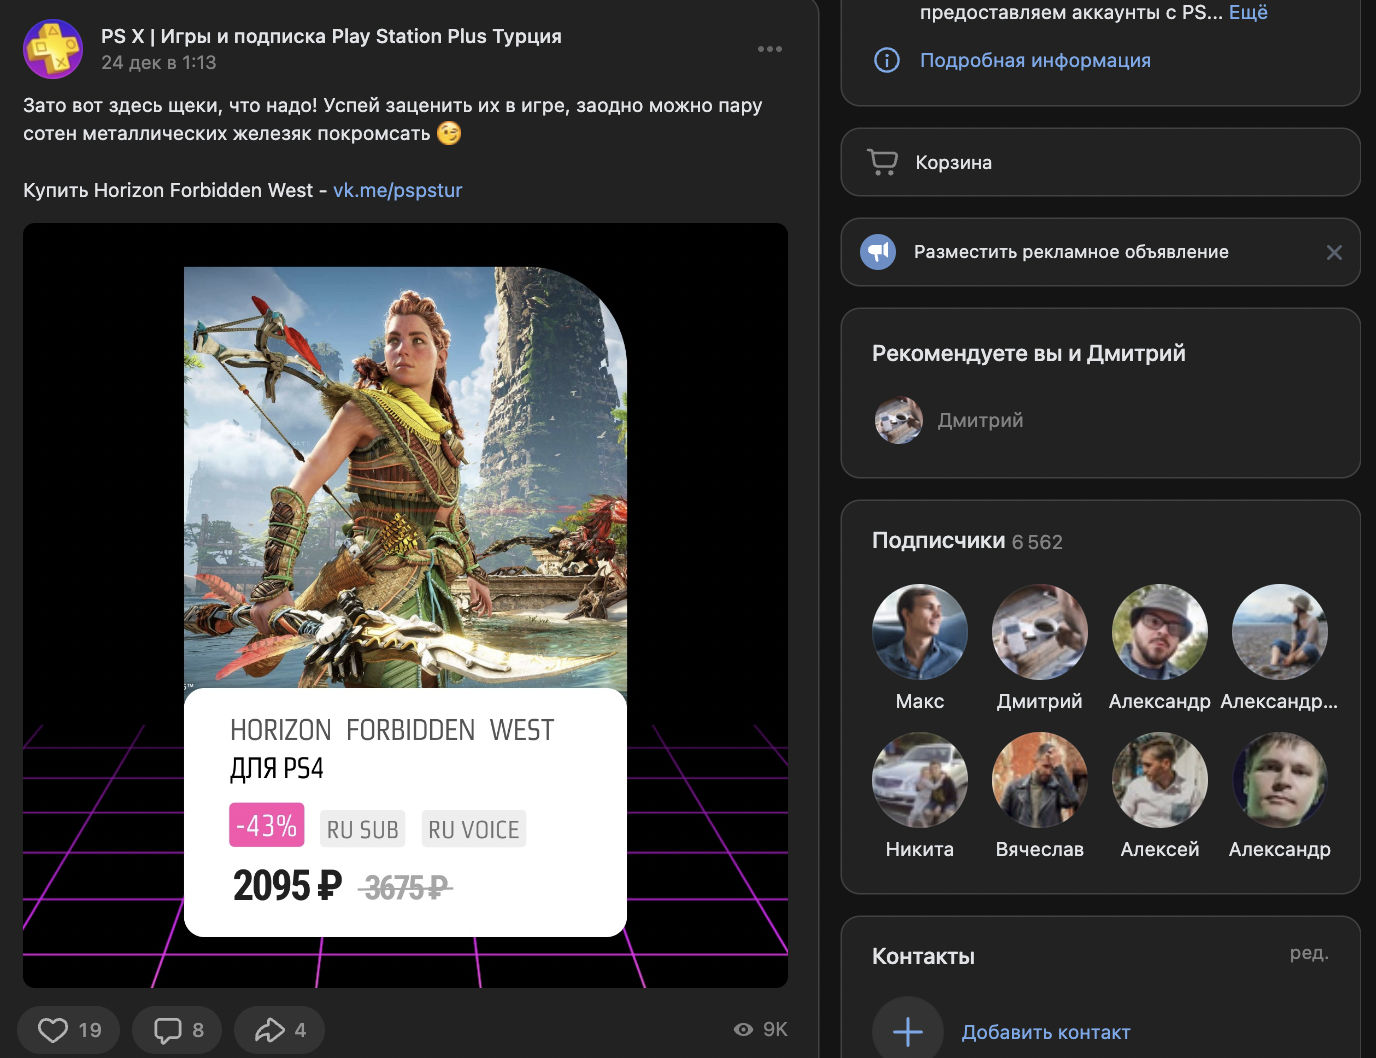Share the post with arrow icon
The height and width of the screenshot is (1058, 1376).
click(270, 1030)
